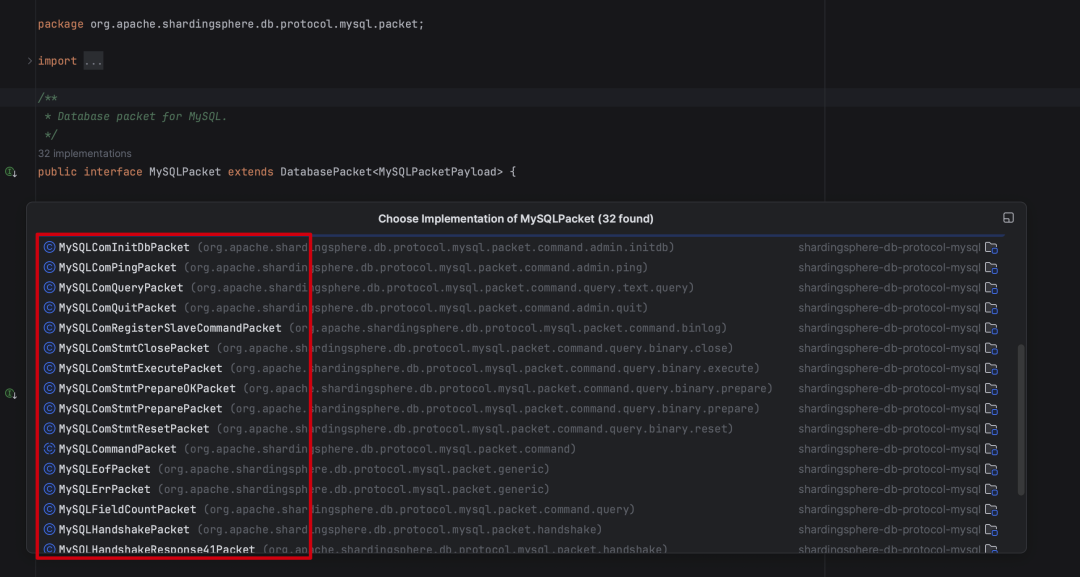This screenshot has width=1080, height=577.
Task: Click class icon next to MySQLCommandPacket
Action: 50,449
